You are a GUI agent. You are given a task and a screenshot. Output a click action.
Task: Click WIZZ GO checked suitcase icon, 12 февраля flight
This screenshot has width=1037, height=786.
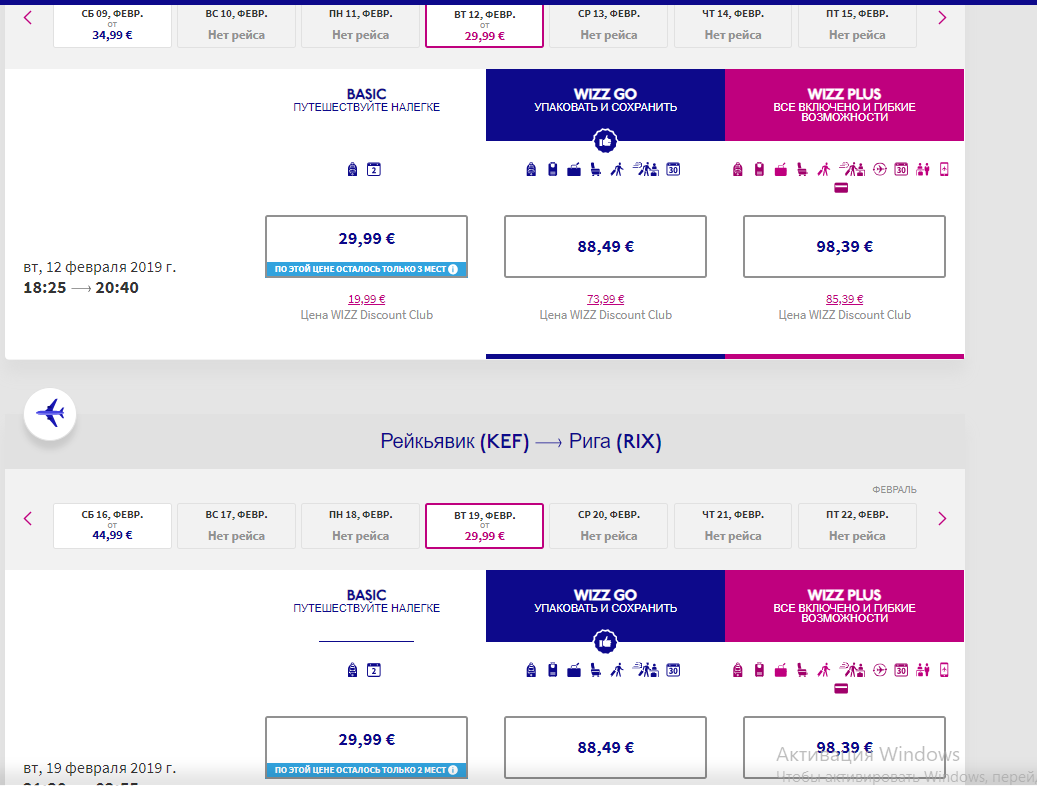click(574, 170)
